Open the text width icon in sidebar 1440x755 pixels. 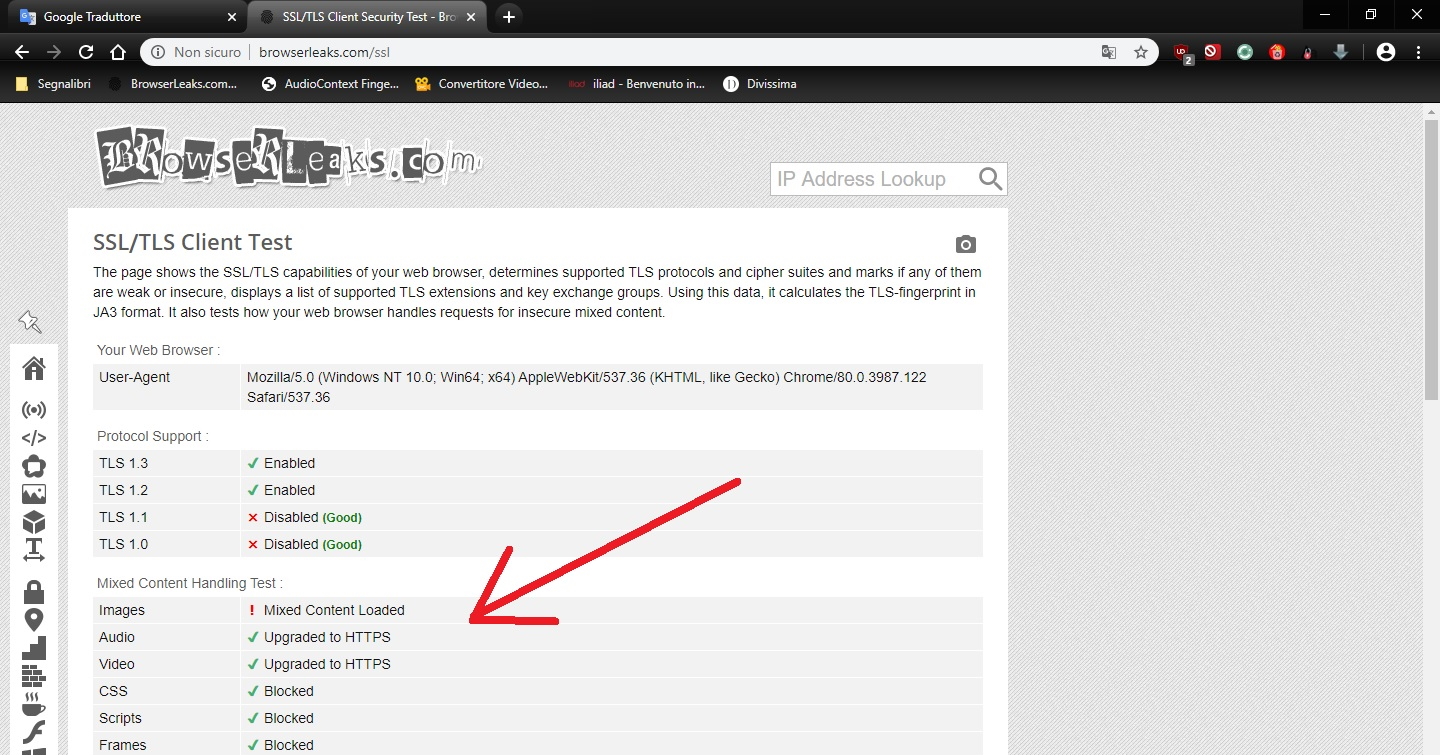pyautogui.click(x=34, y=550)
